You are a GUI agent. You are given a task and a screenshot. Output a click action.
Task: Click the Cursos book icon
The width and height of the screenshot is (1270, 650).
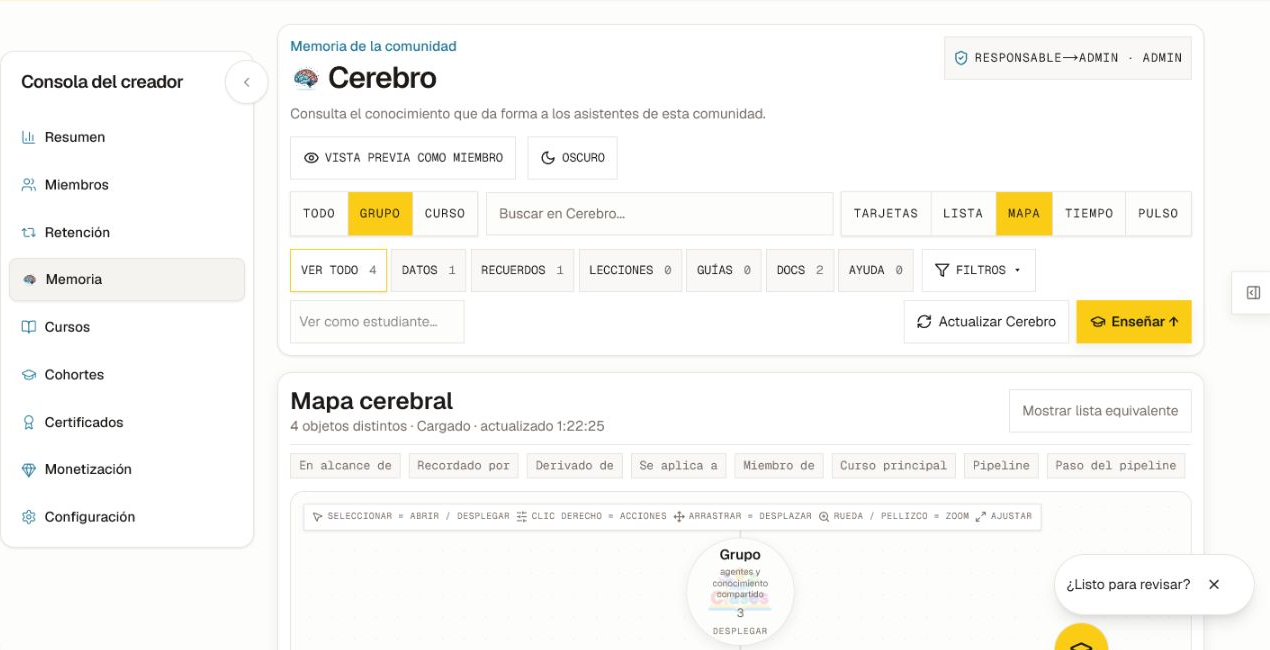pos(28,327)
